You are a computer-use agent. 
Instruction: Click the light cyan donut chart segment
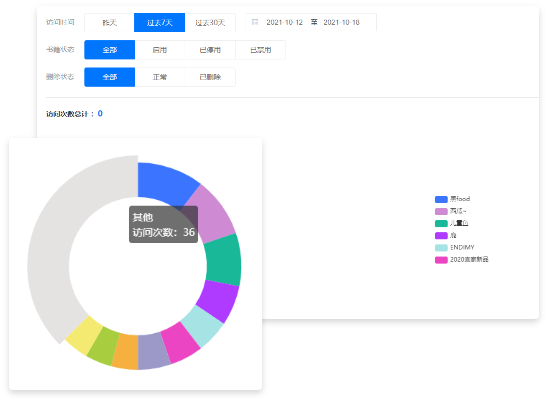202,325
